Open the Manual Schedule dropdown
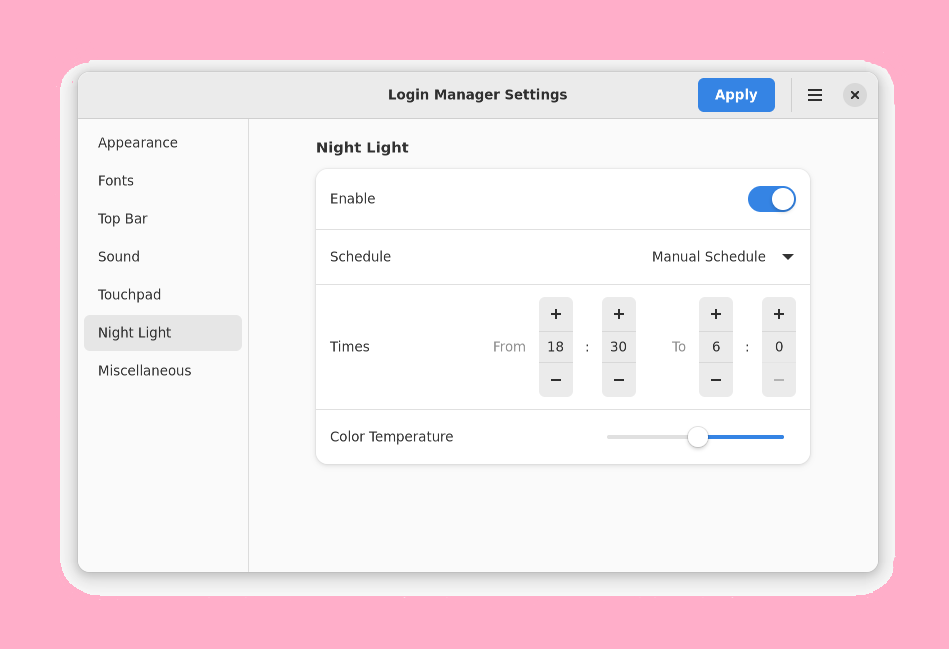Viewport: 949px width, 649px height. [722, 257]
